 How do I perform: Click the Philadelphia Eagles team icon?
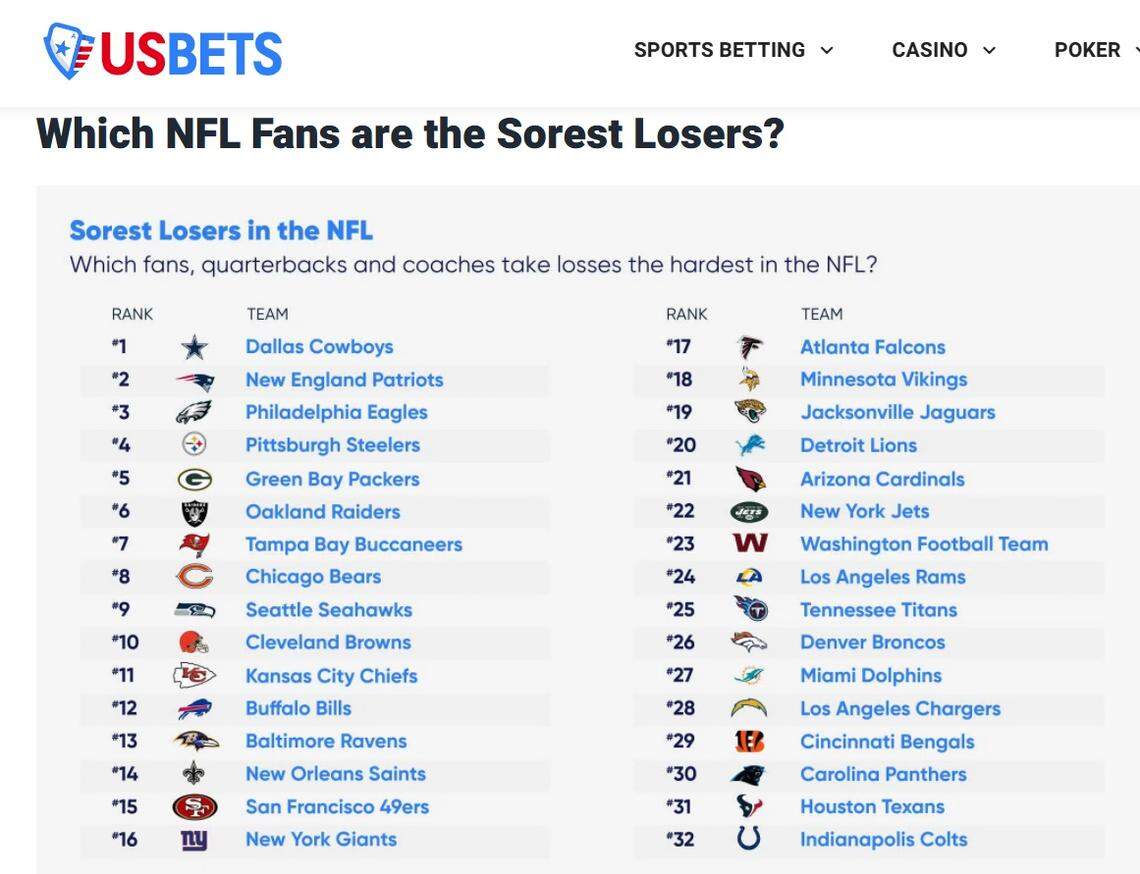coord(194,412)
